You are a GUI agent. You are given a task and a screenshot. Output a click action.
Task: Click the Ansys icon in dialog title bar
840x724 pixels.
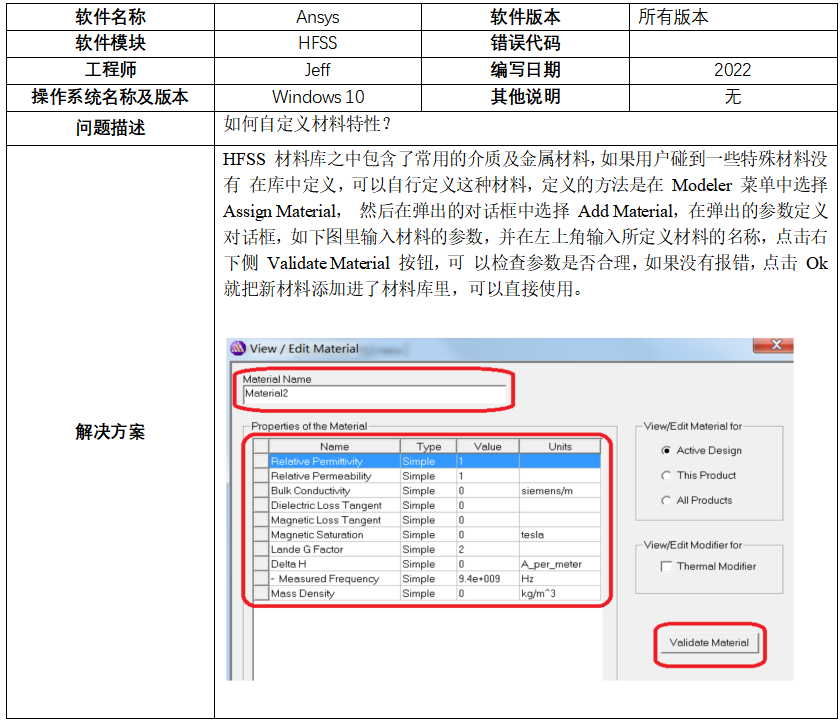coord(238,349)
